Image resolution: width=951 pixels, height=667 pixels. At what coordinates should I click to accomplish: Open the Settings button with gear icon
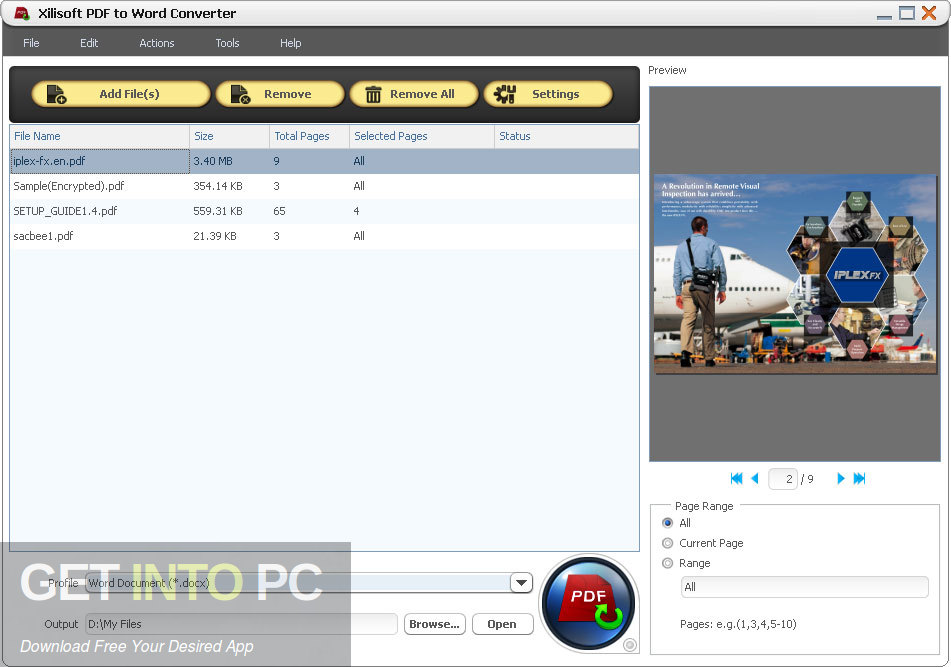click(x=548, y=94)
